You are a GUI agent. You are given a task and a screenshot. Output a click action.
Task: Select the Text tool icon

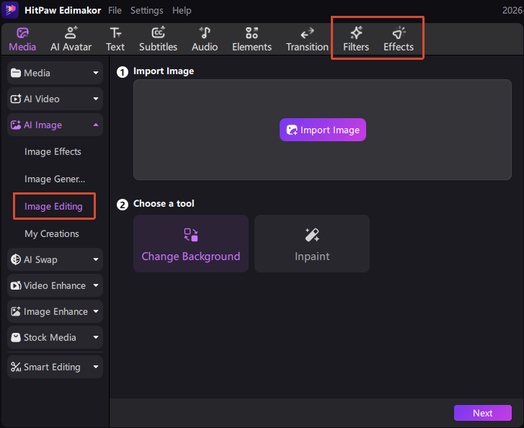[x=115, y=33]
